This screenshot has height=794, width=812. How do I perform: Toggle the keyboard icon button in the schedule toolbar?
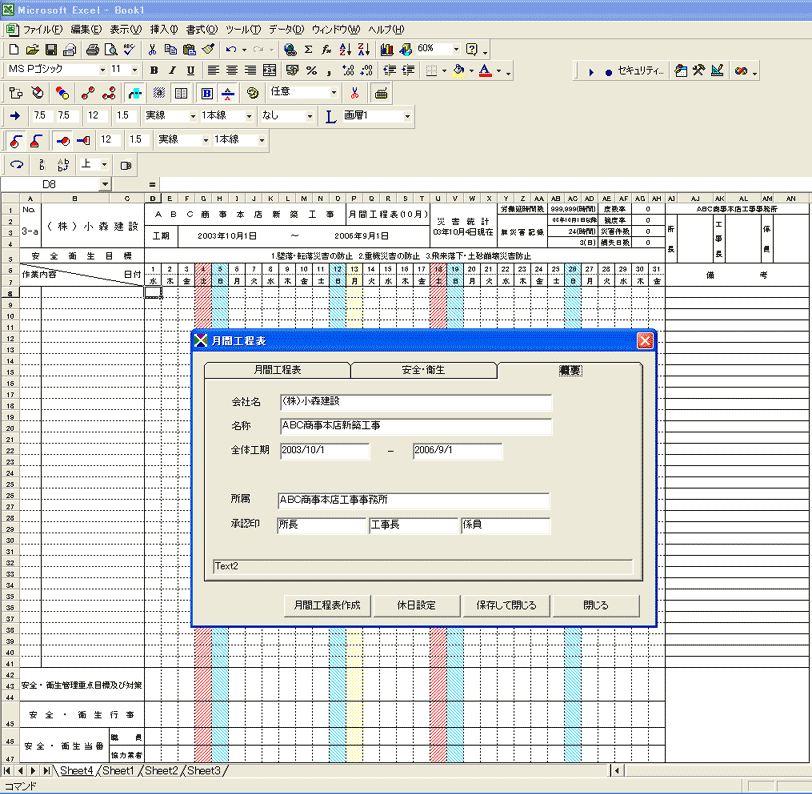coord(381,93)
